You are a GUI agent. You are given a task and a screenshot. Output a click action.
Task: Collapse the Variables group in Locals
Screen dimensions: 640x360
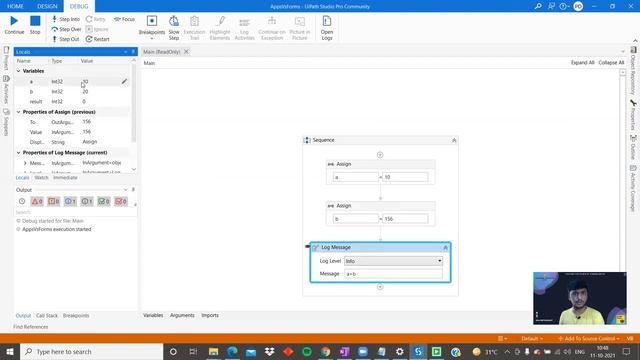(x=18, y=71)
